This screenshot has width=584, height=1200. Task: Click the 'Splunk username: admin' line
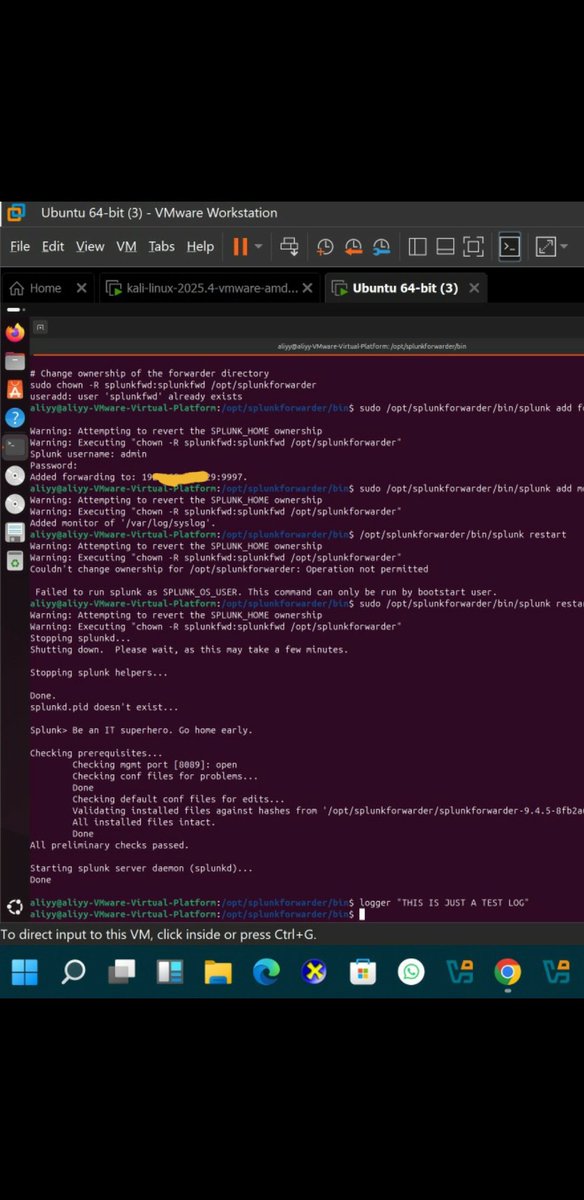coord(88,454)
